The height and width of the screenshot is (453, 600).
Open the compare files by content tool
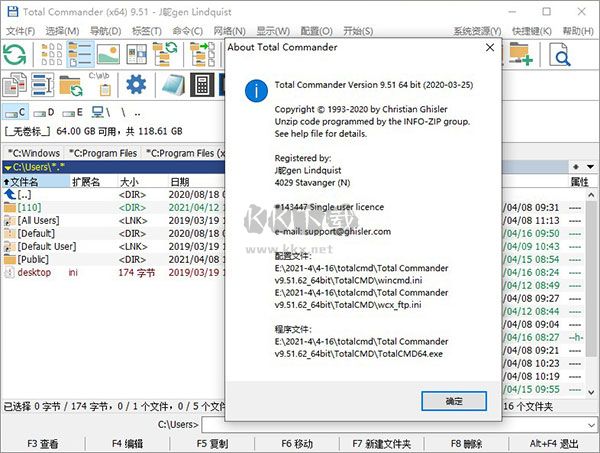(x=15, y=85)
